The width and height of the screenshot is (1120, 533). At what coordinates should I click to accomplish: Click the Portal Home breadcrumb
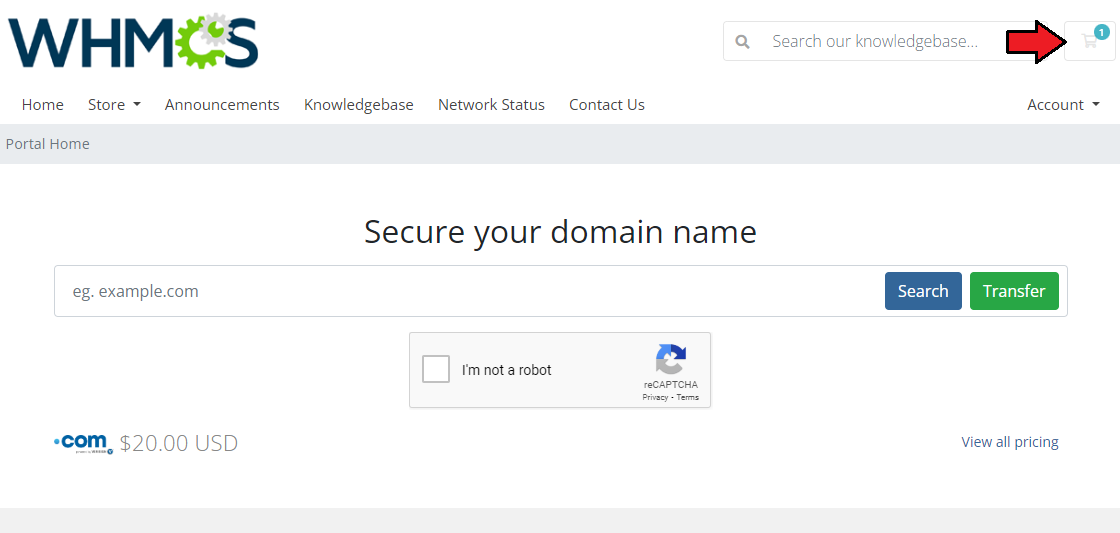point(48,144)
